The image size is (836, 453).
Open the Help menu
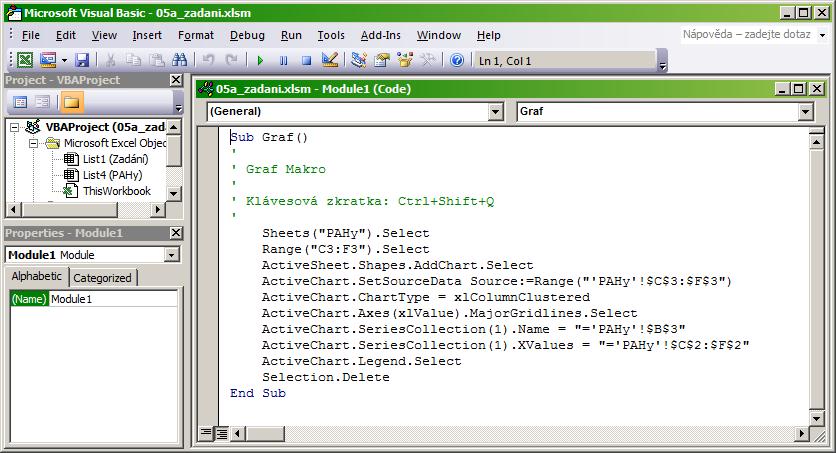coord(488,35)
